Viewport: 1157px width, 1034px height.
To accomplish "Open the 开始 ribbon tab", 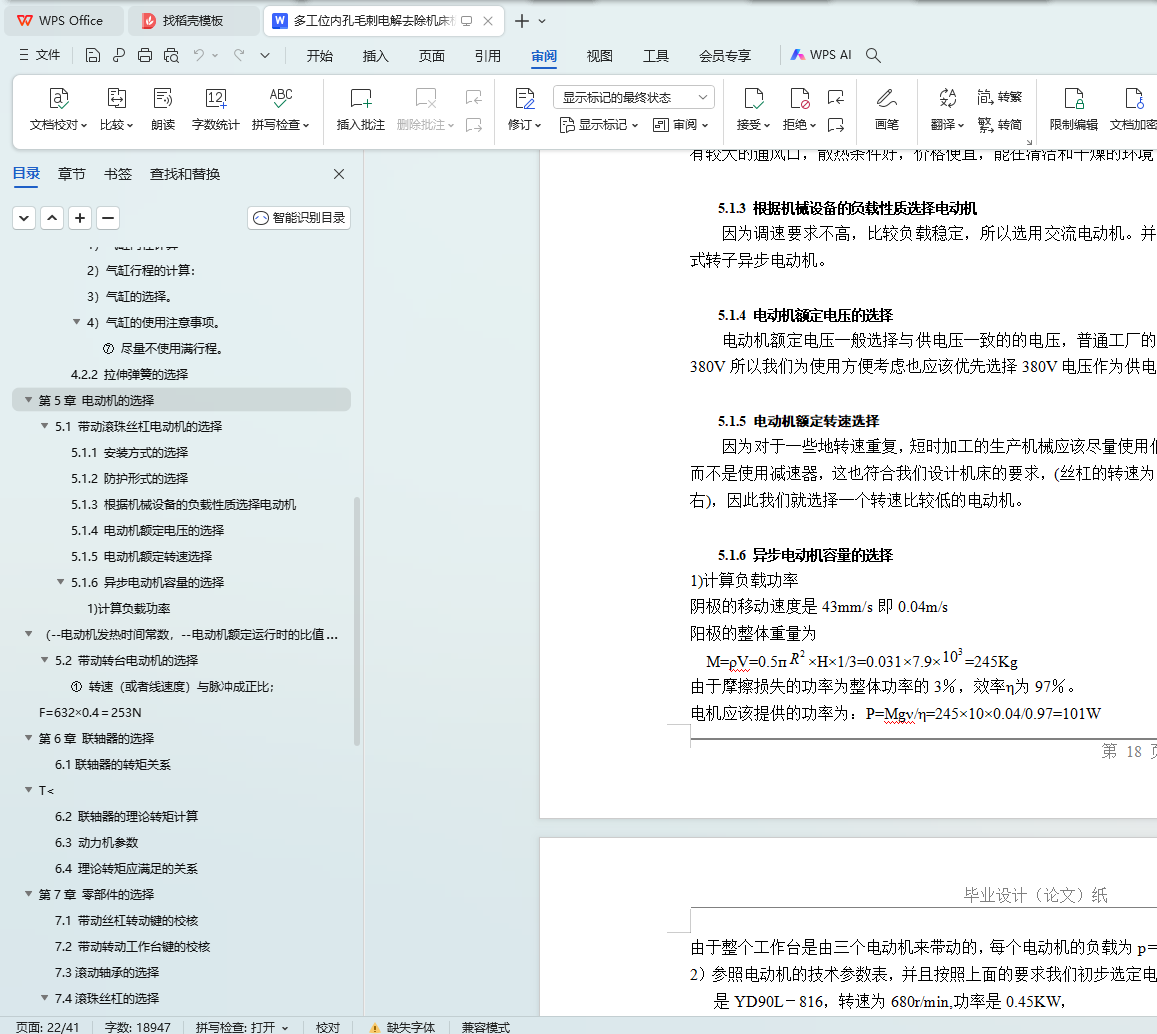I will point(320,55).
